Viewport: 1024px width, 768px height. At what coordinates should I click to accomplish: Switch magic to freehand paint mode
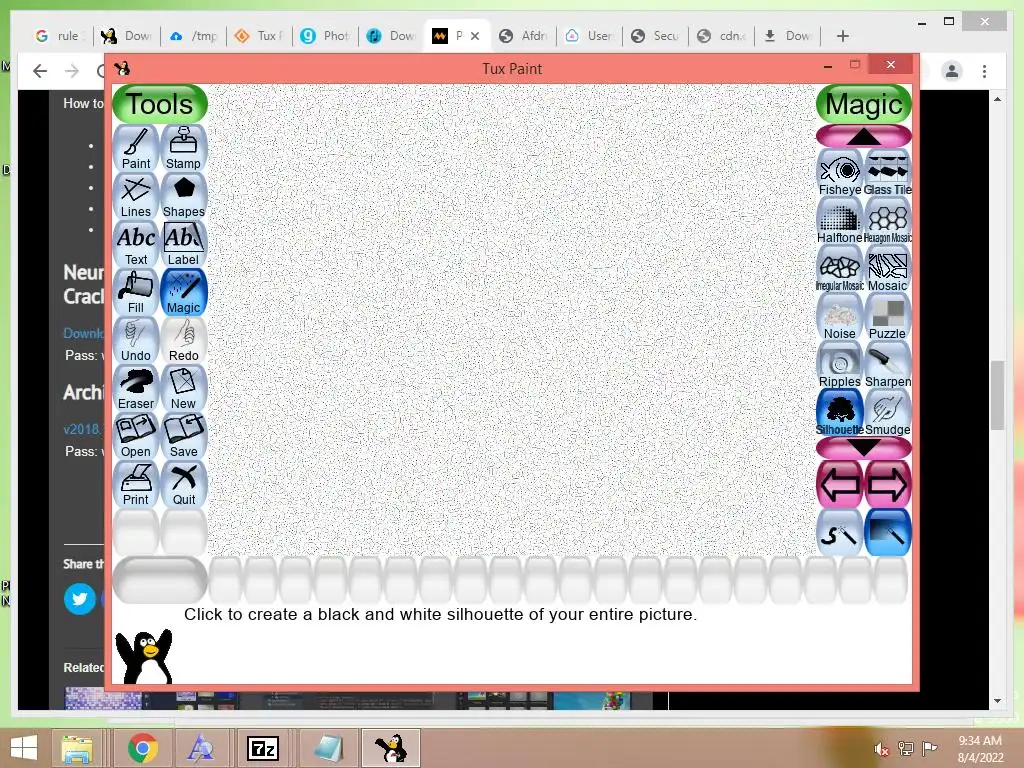click(840, 533)
